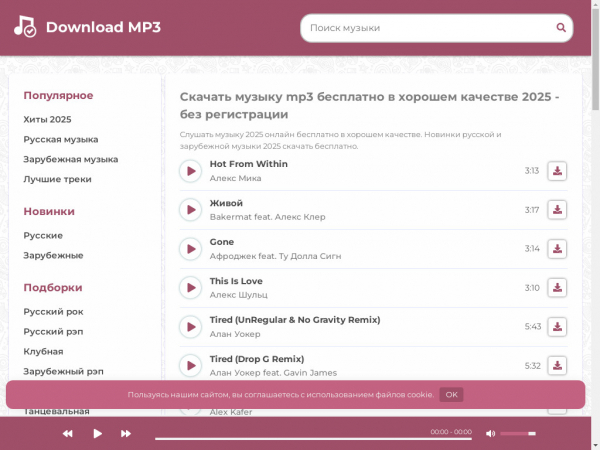
Task: Seek on the player progress bar
Action: click(x=288, y=437)
